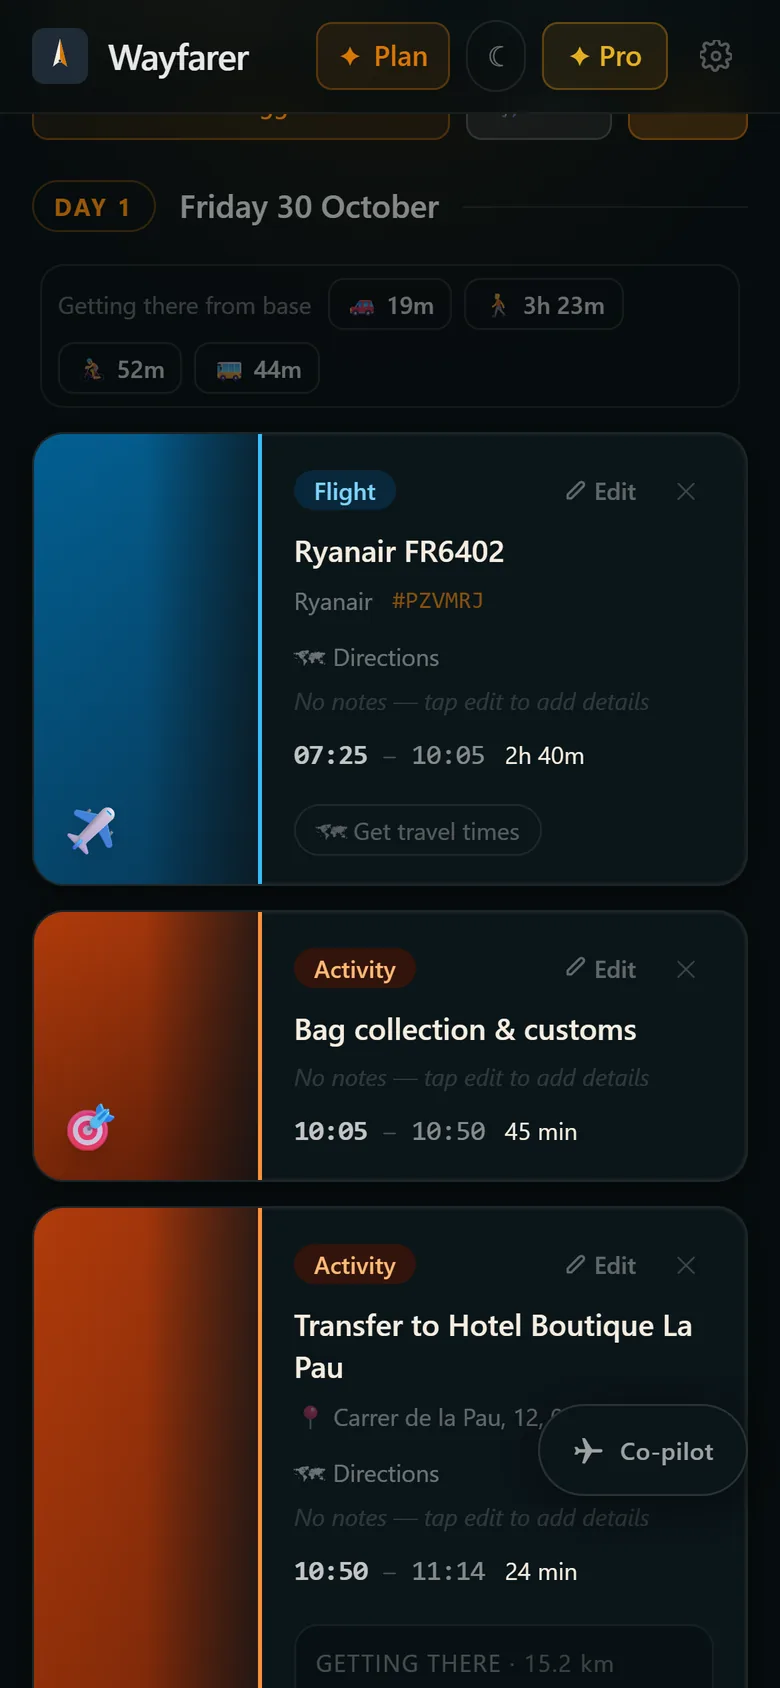
Task: Click the dart target activity icon
Action: point(91,1127)
